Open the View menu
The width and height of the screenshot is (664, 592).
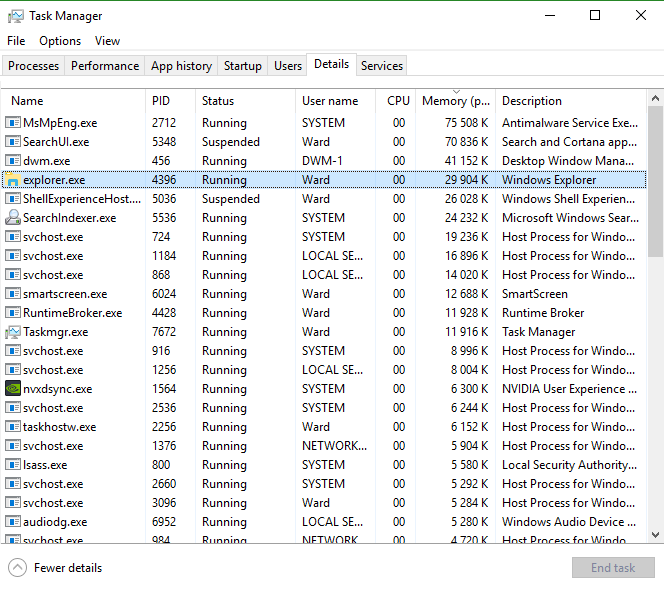click(x=108, y=41)
